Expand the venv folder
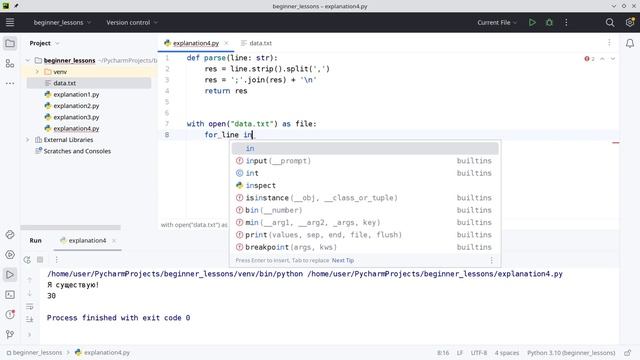Image resolution: width=640 pixels, height=360 pixels. point(37,72)
